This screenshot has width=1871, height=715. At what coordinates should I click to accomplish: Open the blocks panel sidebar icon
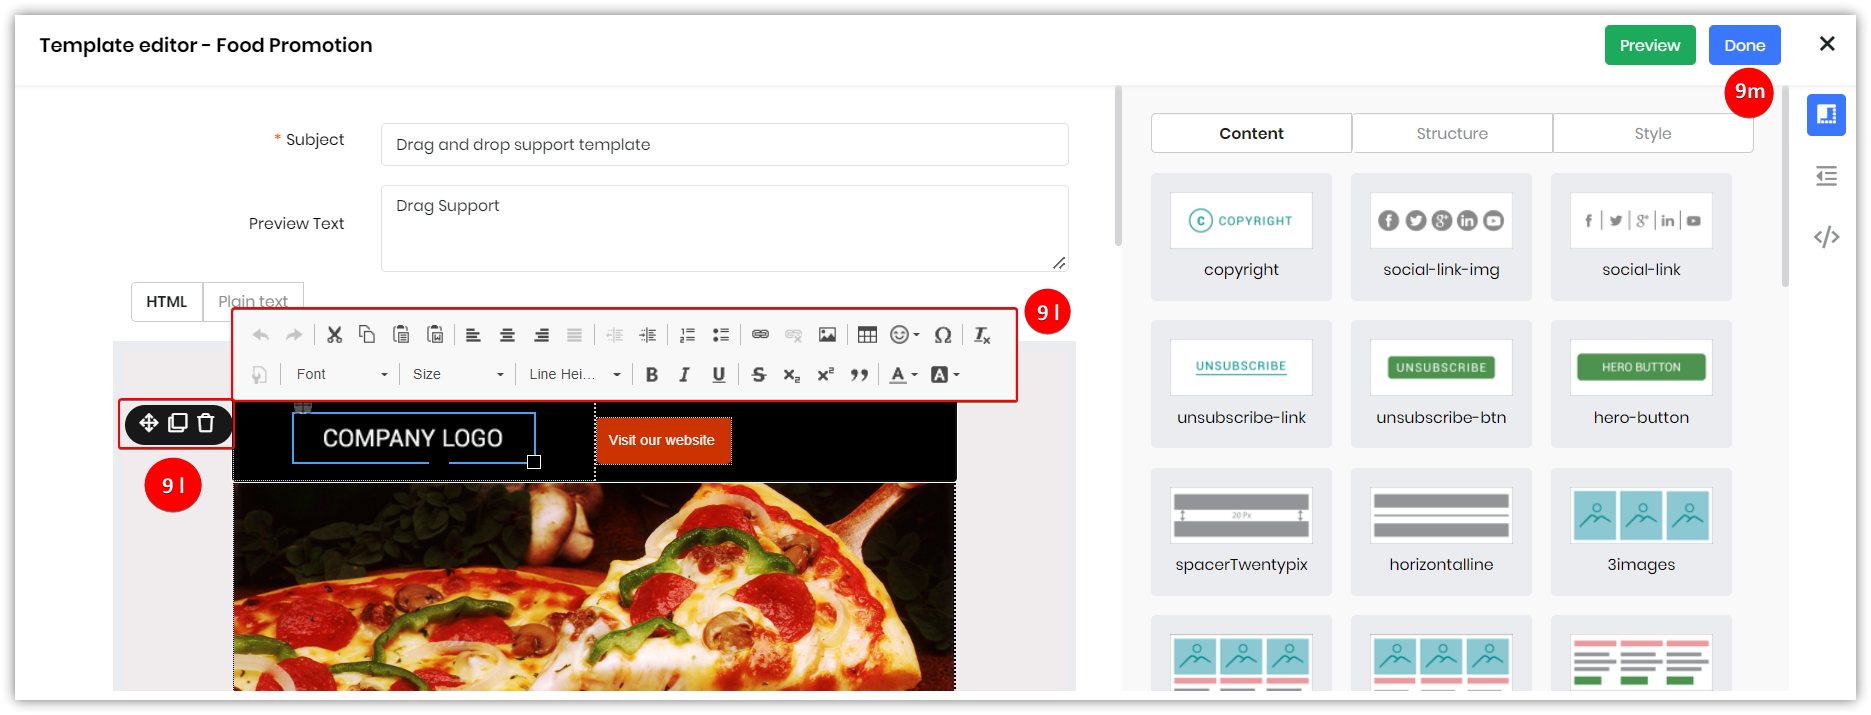tap(1826, 114)
